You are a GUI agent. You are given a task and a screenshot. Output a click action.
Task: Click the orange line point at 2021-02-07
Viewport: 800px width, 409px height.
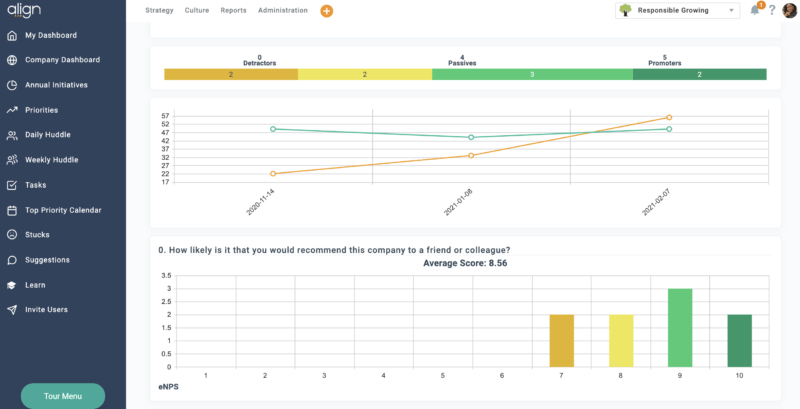(x=669, y=117)
